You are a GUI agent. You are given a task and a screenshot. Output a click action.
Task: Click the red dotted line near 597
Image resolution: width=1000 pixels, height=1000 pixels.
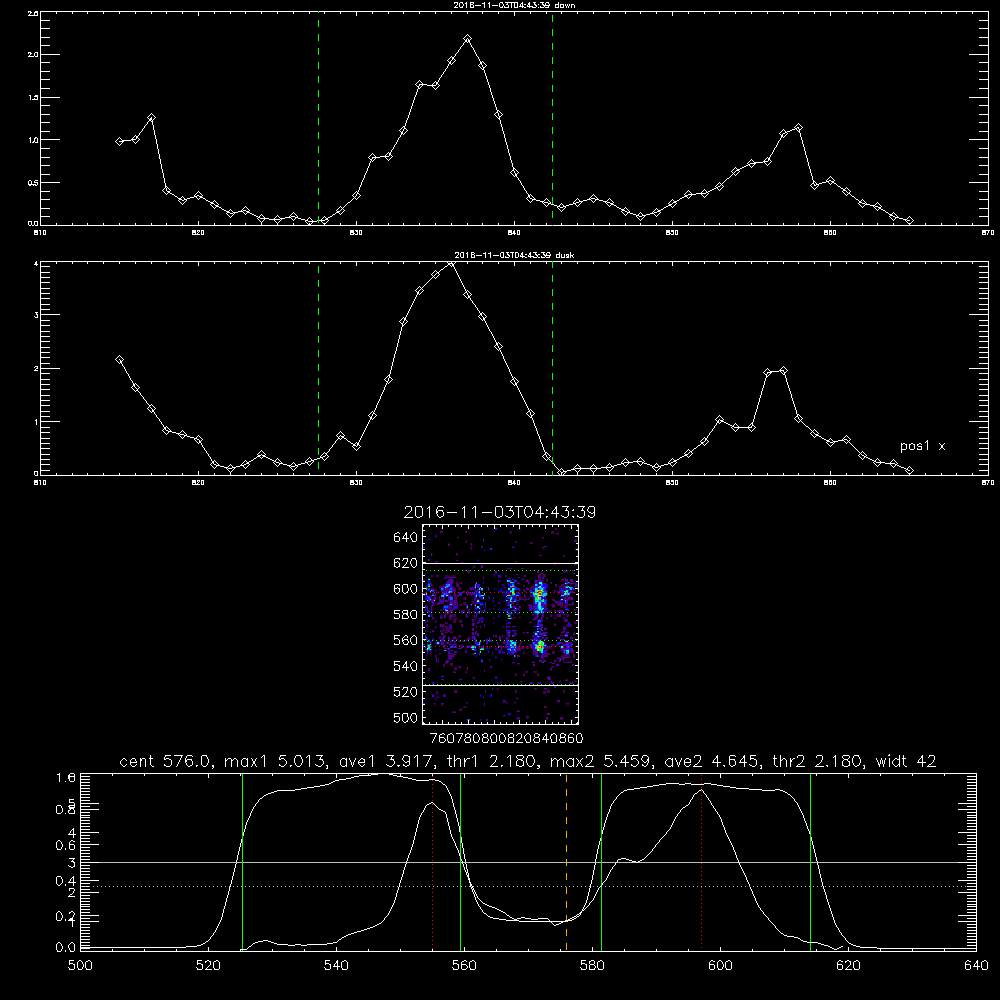tap(702, 862)
